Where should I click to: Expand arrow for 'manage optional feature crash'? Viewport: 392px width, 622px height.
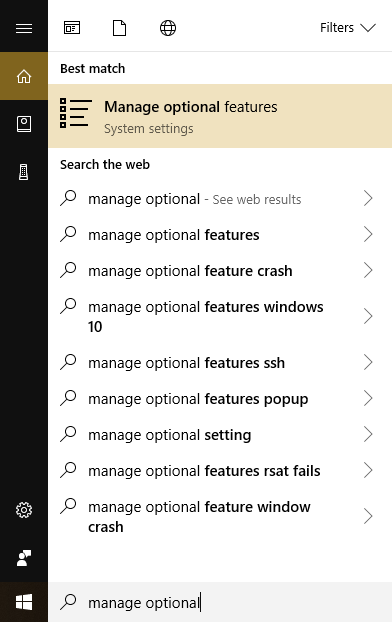click(368, 271)
